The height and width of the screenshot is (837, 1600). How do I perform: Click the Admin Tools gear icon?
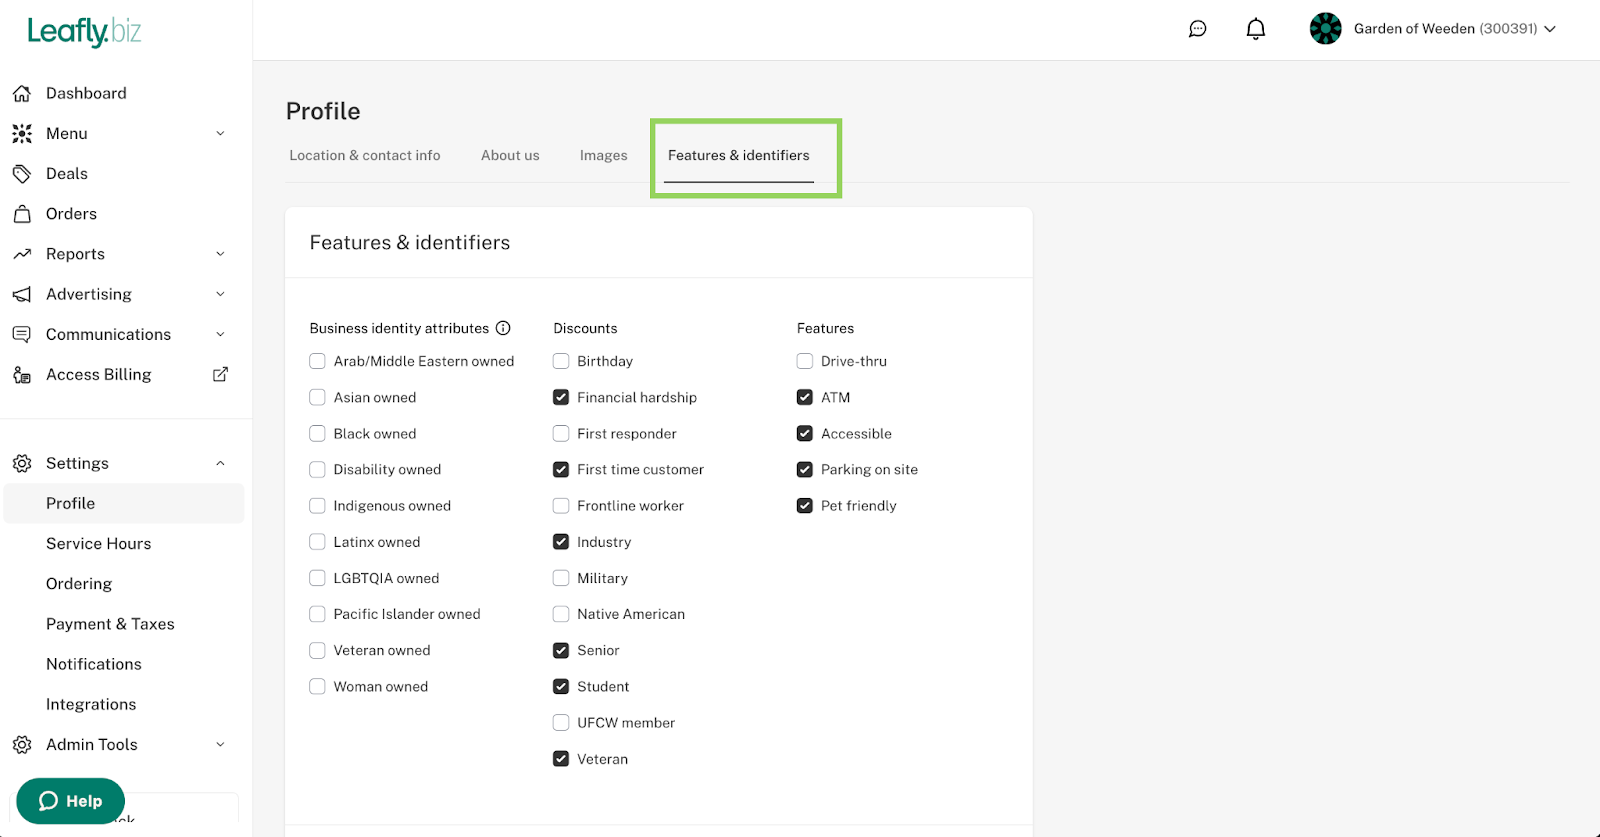pyautogui.click(x=22, y=744)
